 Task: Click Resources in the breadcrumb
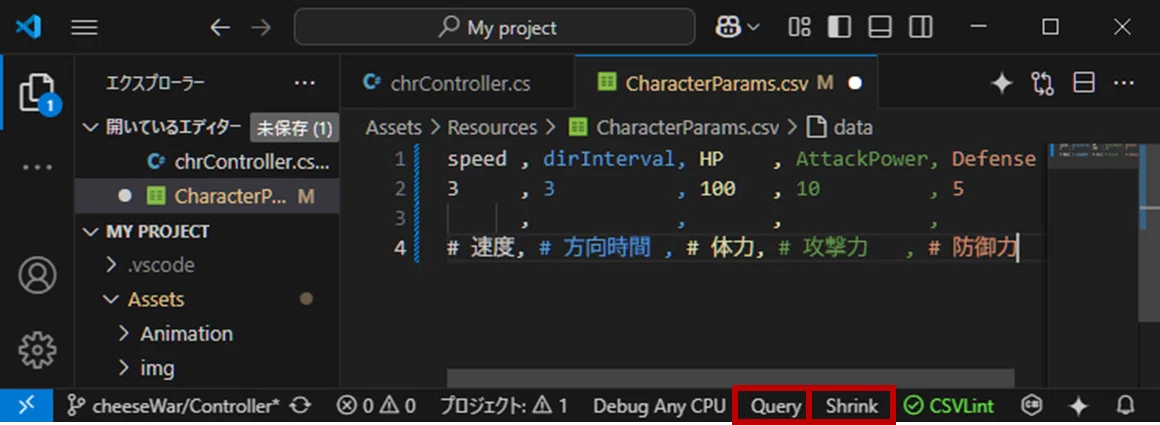[492, 127]
